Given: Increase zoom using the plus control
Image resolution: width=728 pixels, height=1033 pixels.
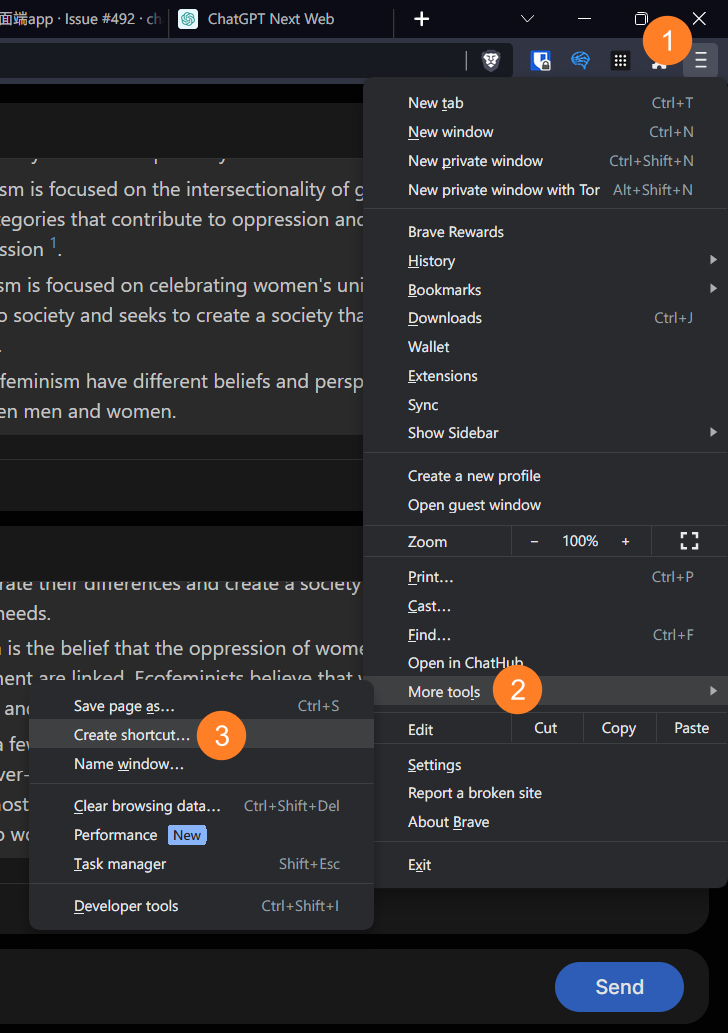Looking at the screenshot, I should [625, 540].
